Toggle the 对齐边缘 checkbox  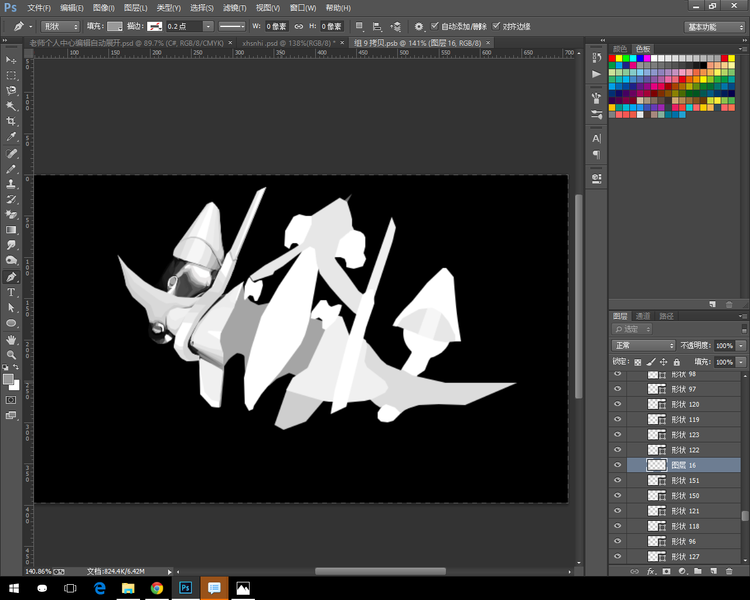pos(496,26)
